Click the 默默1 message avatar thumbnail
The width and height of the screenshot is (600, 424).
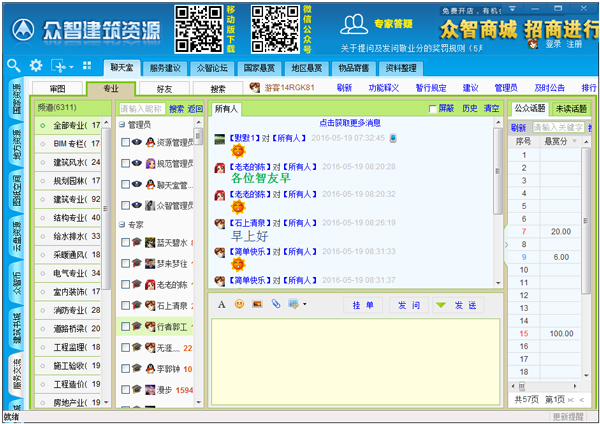point(220,139)
